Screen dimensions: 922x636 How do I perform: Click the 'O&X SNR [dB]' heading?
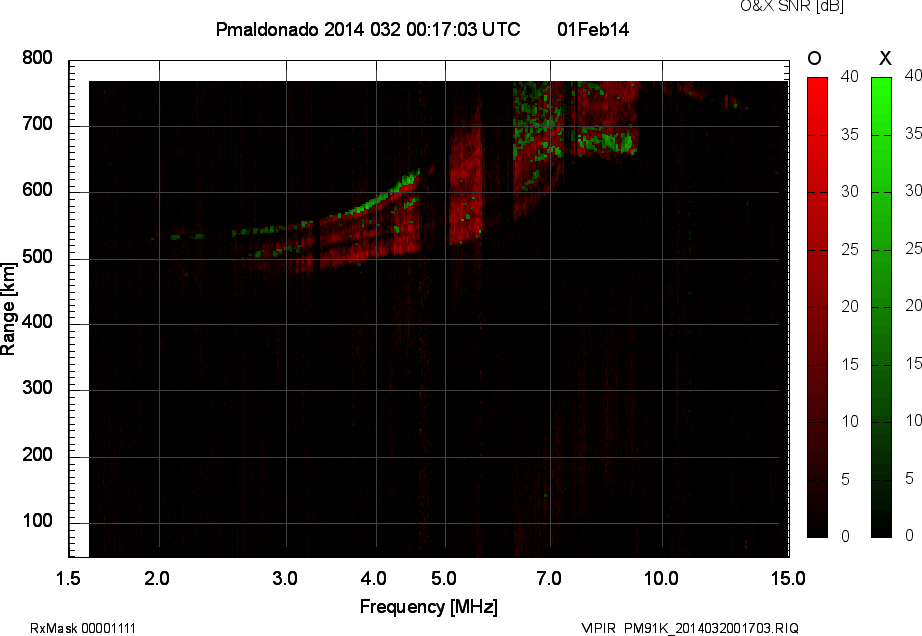coord(791,6)
